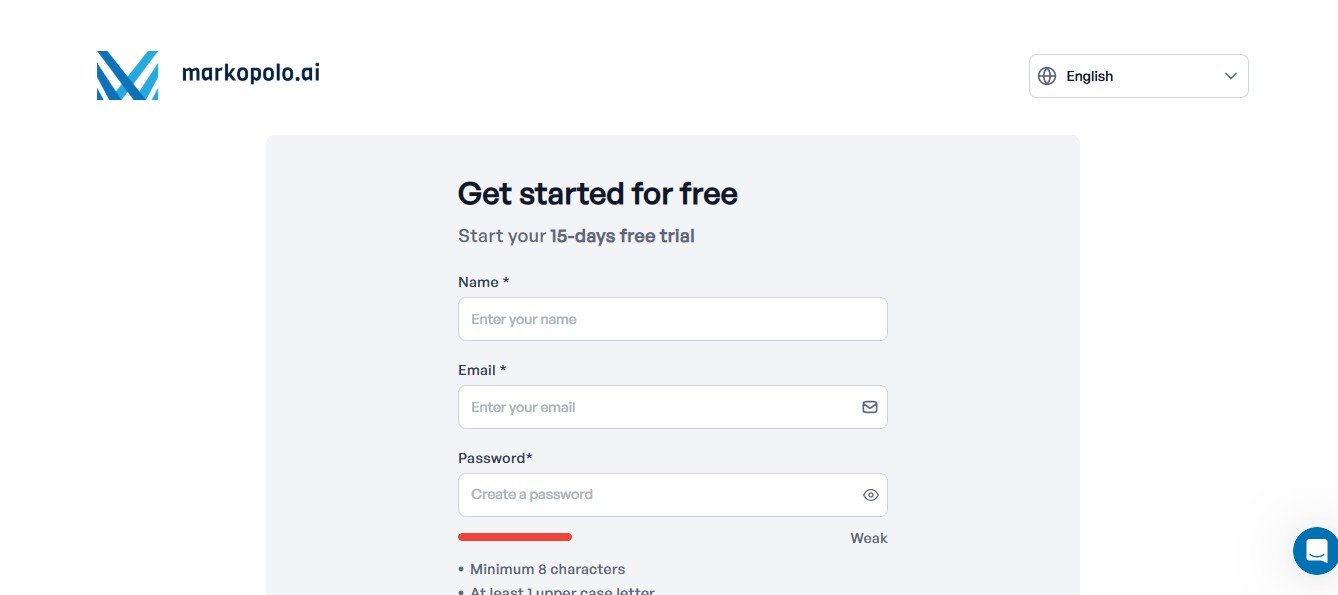Click the upper case letter requirement text
The image size is (1338, 595).
(562, 590)
